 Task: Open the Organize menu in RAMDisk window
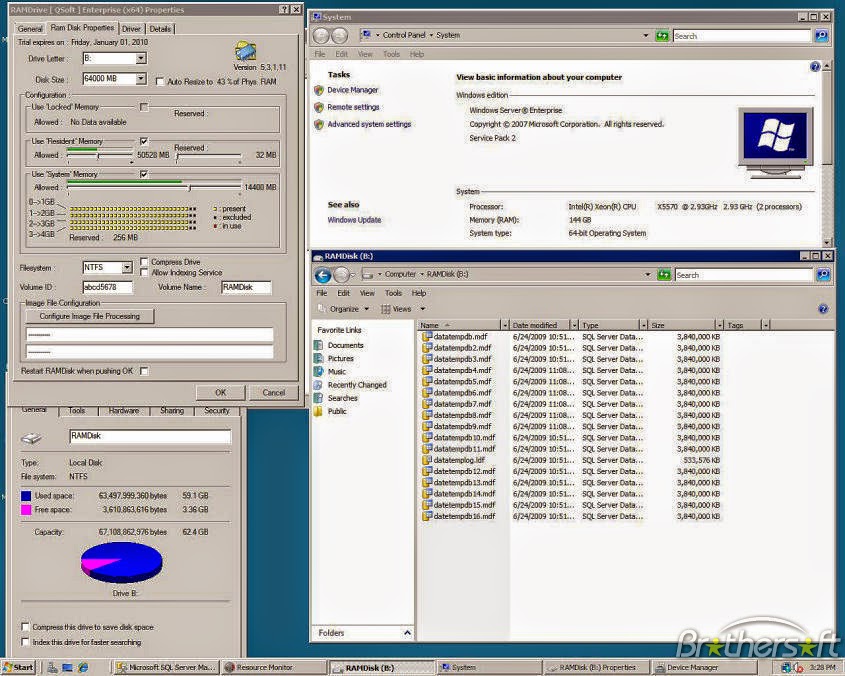tap(345, 307)
